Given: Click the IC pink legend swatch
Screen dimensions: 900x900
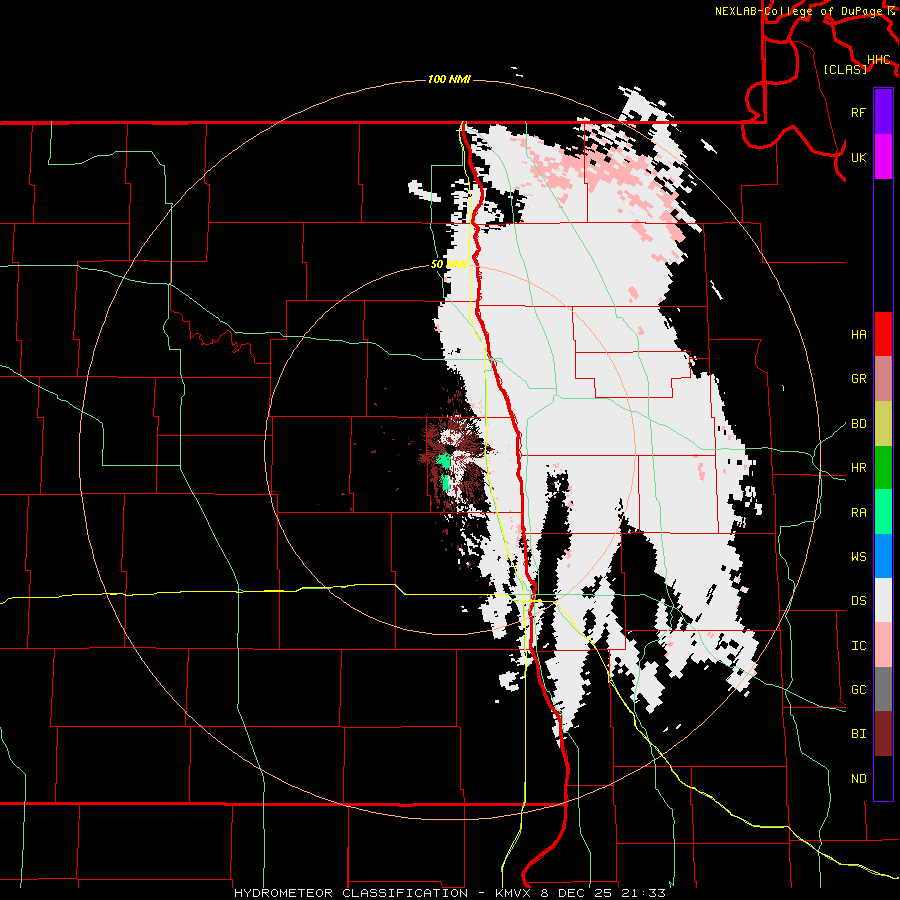Looking at the screenshot, I should (883, 645).
